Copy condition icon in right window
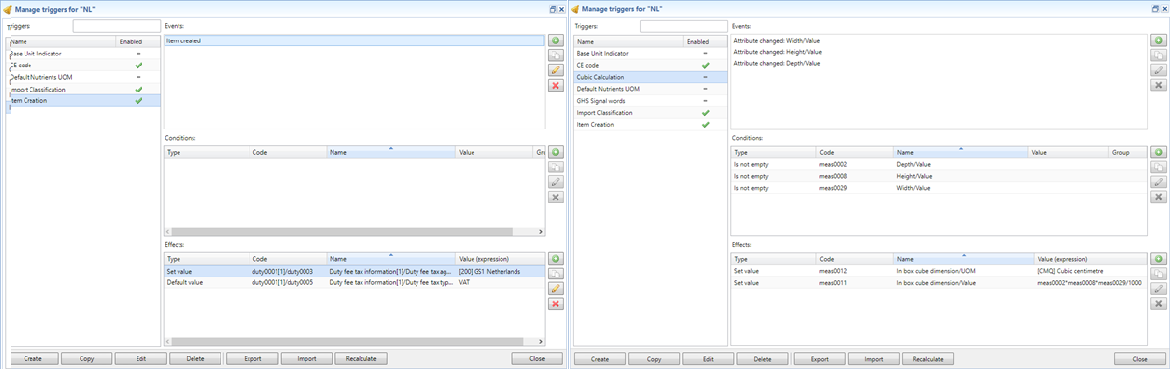Viewport: 1170px width, 369px height. coord(1158,167)
